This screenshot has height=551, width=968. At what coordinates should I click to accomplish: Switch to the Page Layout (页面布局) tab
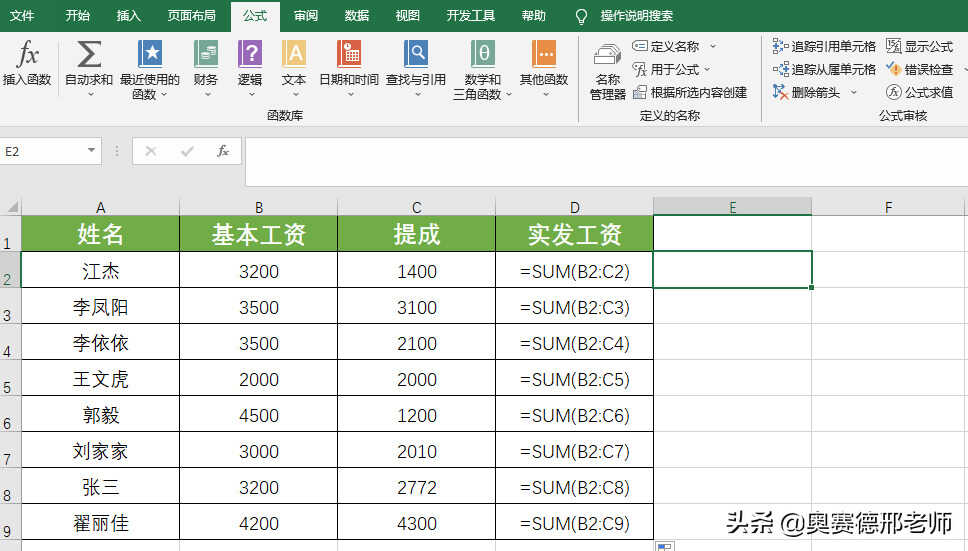coord(191,16)
